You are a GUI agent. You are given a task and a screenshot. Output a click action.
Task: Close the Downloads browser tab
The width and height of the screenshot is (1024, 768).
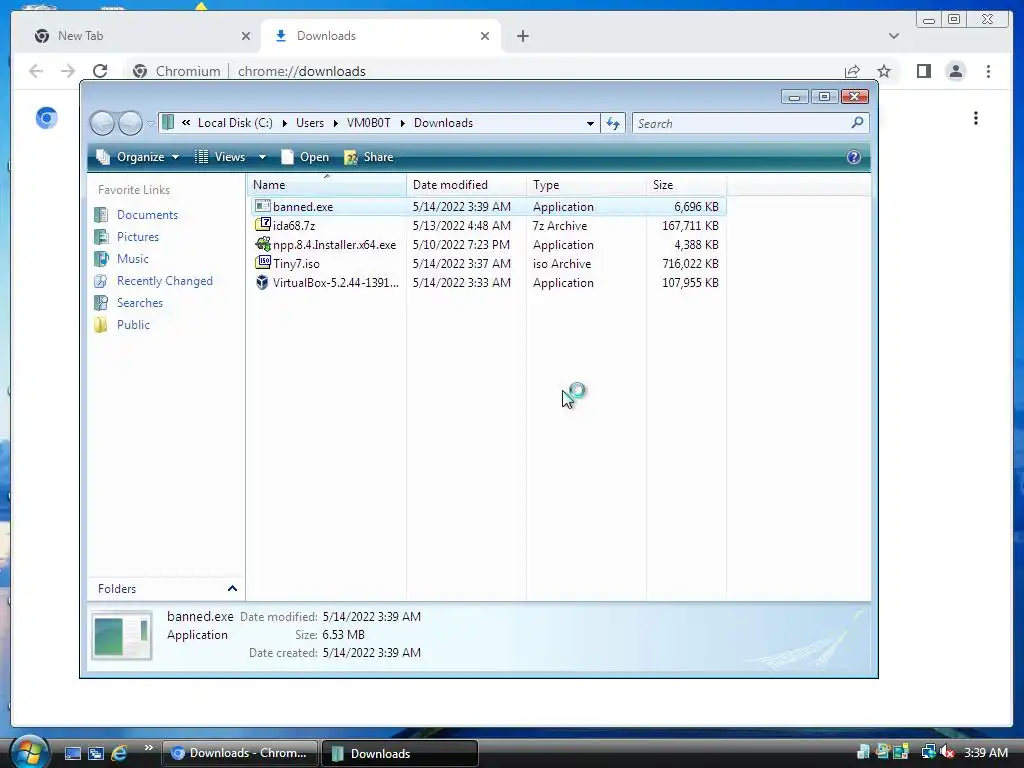(x=485, y=36)
